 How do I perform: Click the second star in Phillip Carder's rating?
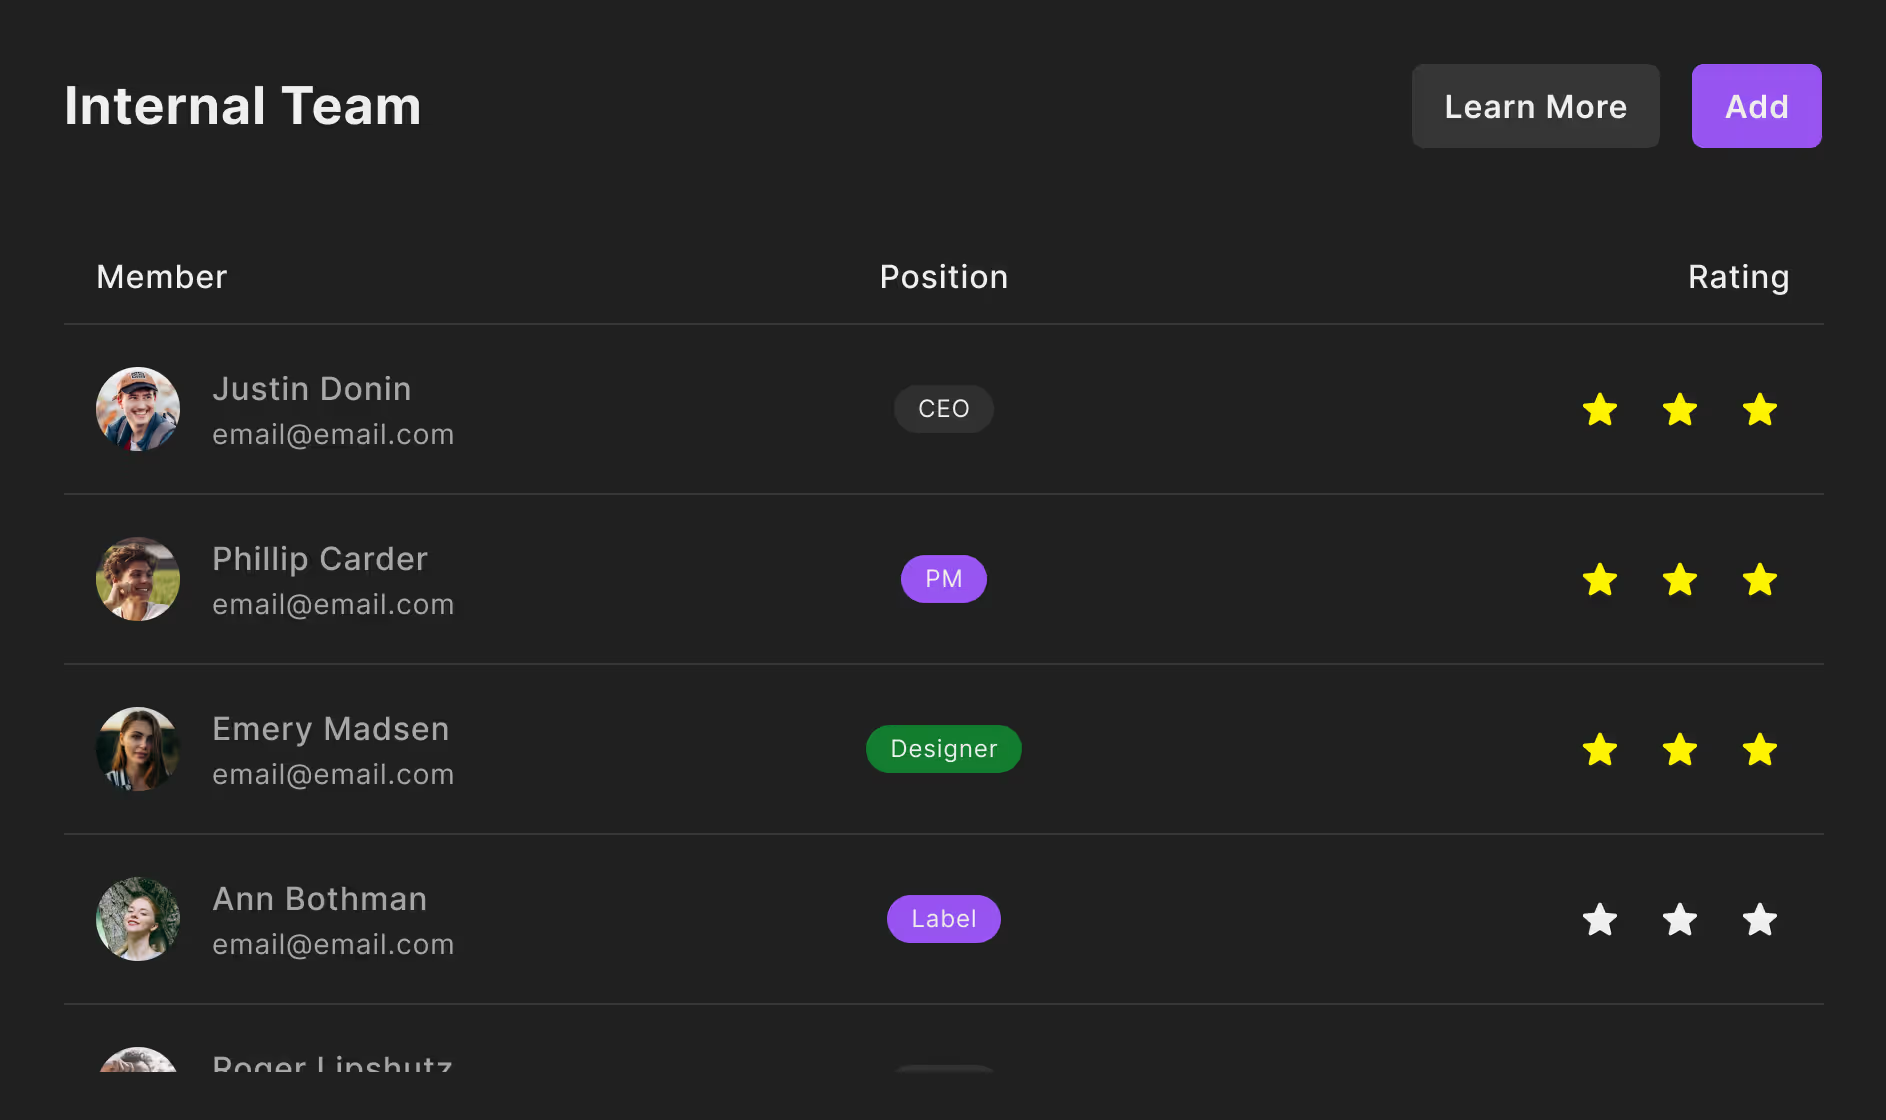1680,580
